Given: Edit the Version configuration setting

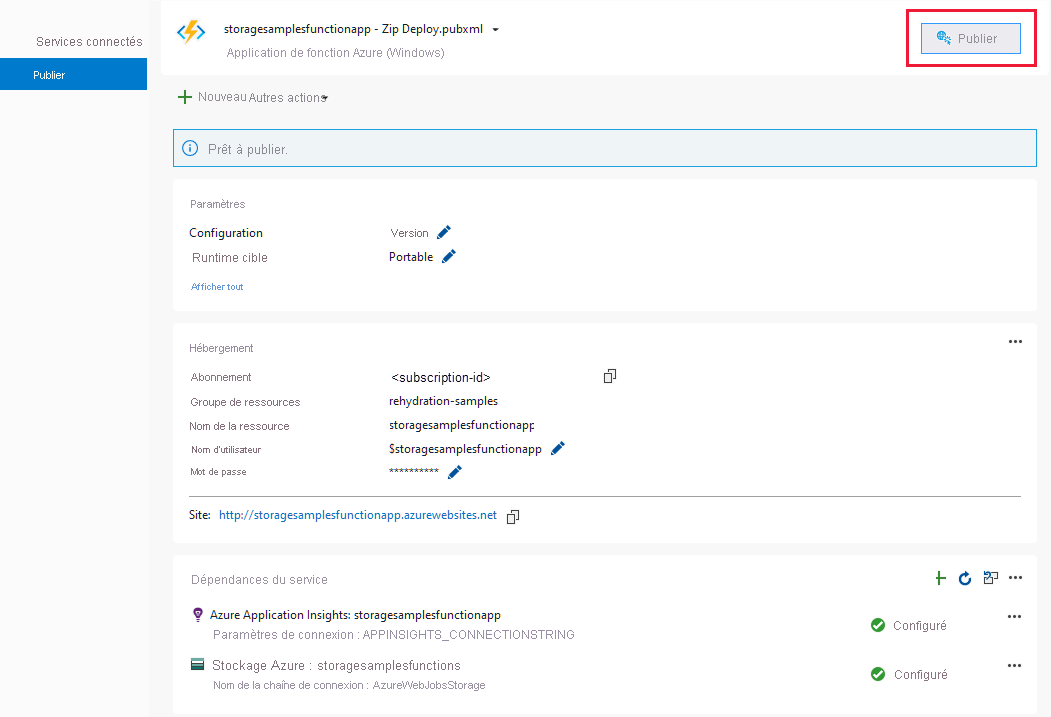Looking at the screenshot, I should pyautogui.click(x=443, y=231).
